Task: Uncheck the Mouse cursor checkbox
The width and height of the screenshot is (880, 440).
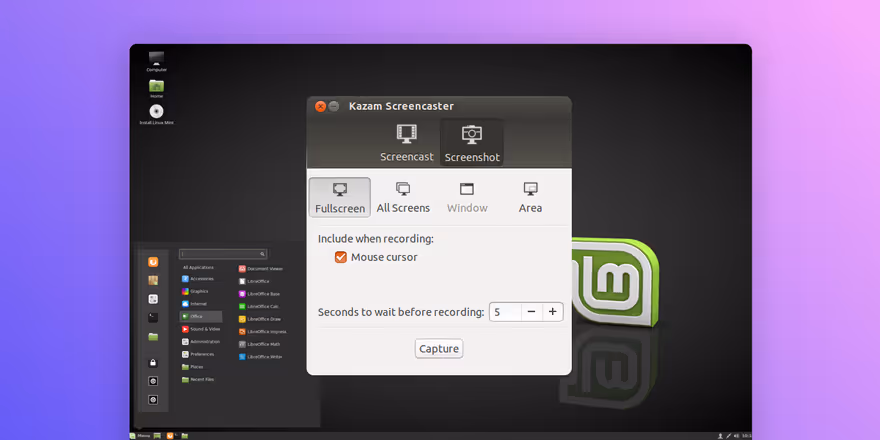Action: [341, 257]
